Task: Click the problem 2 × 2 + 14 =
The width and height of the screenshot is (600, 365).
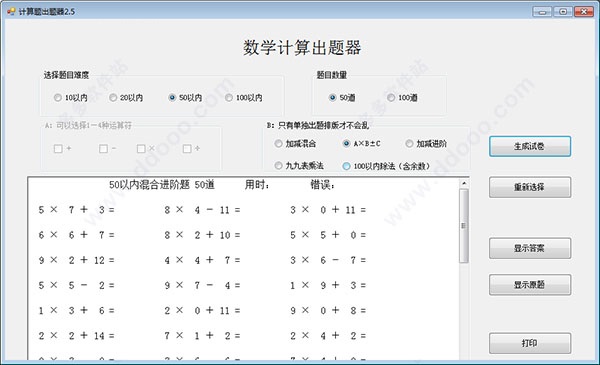Action: point(77,336)
